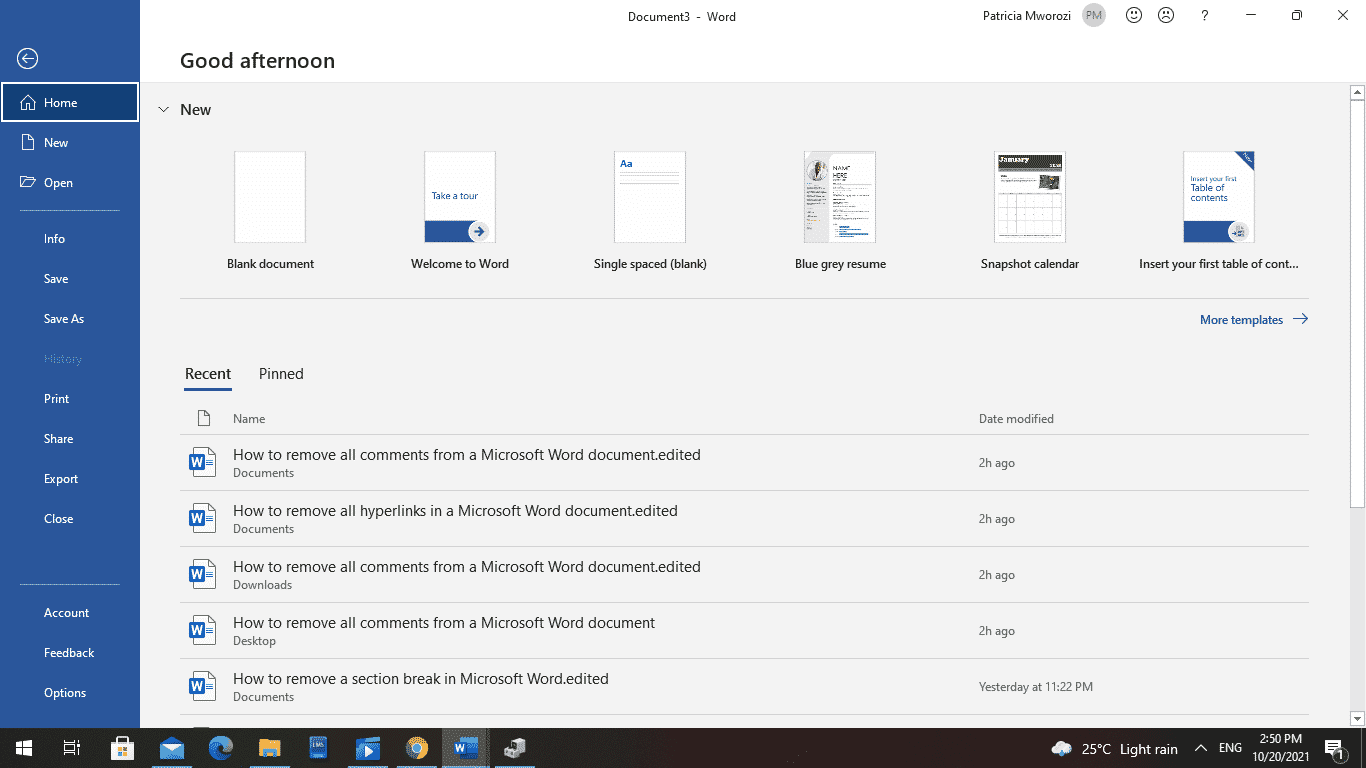The height and width of the screenshot is (768, 1366).
Task: Click the smiley feedback icon
Action: (x=1133, y=15)
